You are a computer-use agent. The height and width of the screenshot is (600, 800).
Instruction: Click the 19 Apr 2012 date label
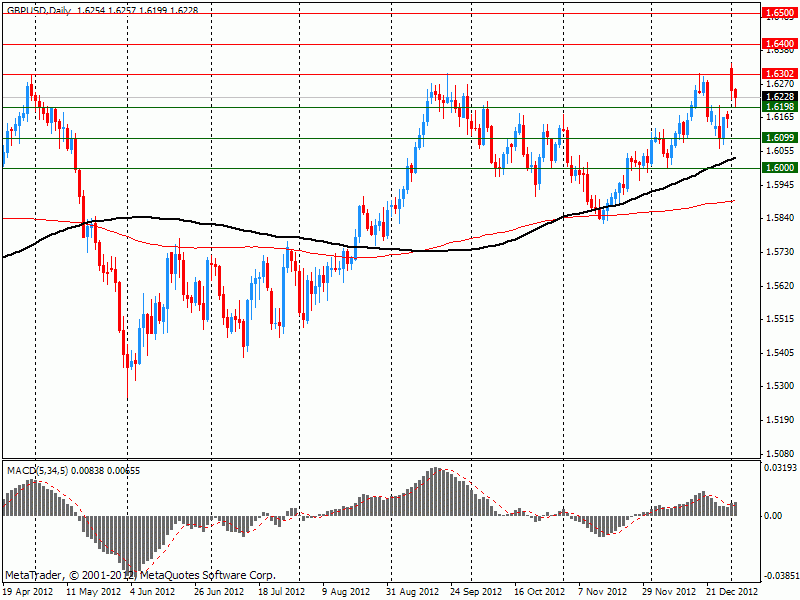tap(30, 591)
